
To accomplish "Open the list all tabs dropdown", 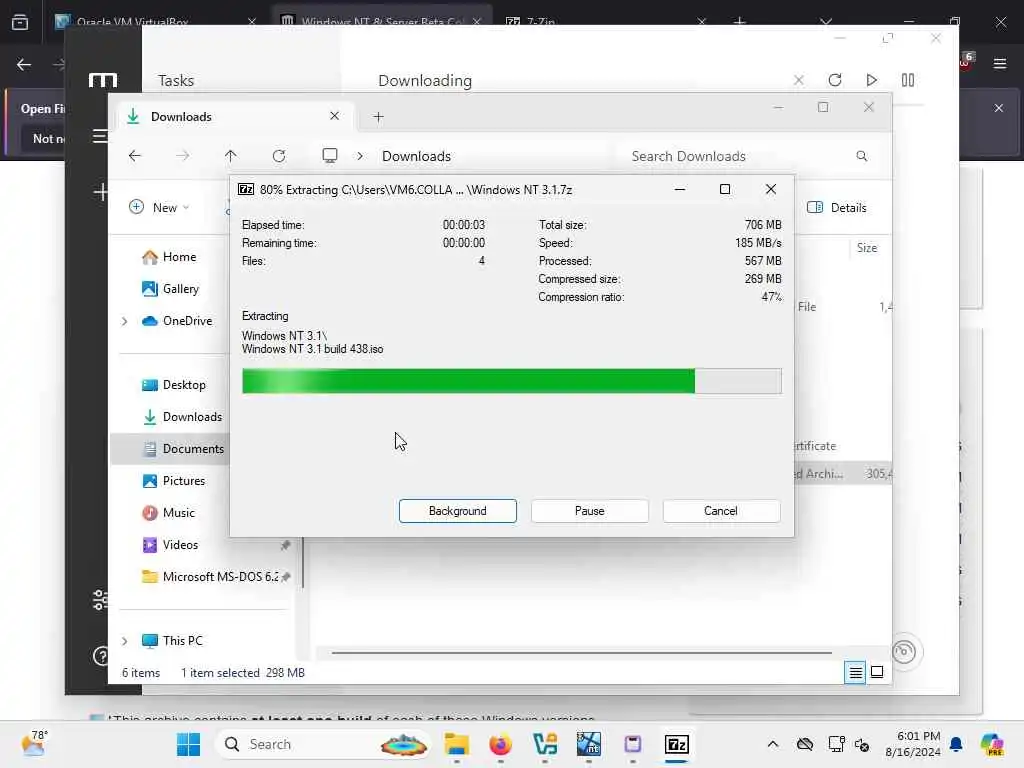I will [x=826, y=22].
